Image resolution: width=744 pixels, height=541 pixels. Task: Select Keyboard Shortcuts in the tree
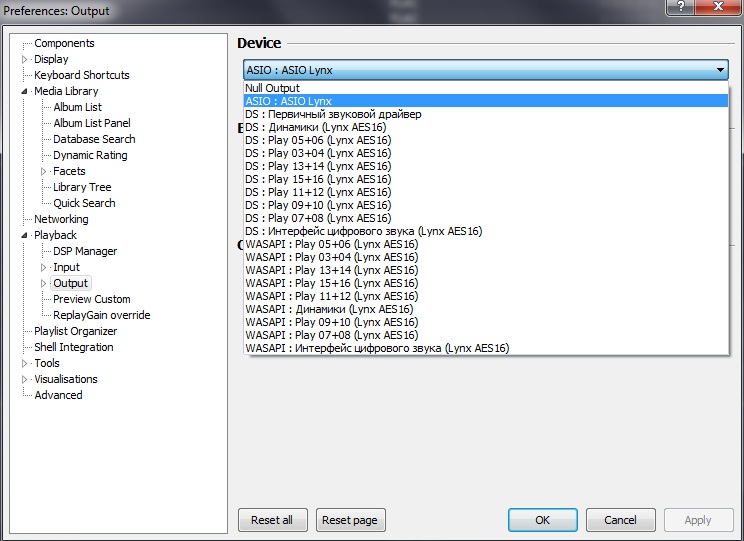pos(82,75)
